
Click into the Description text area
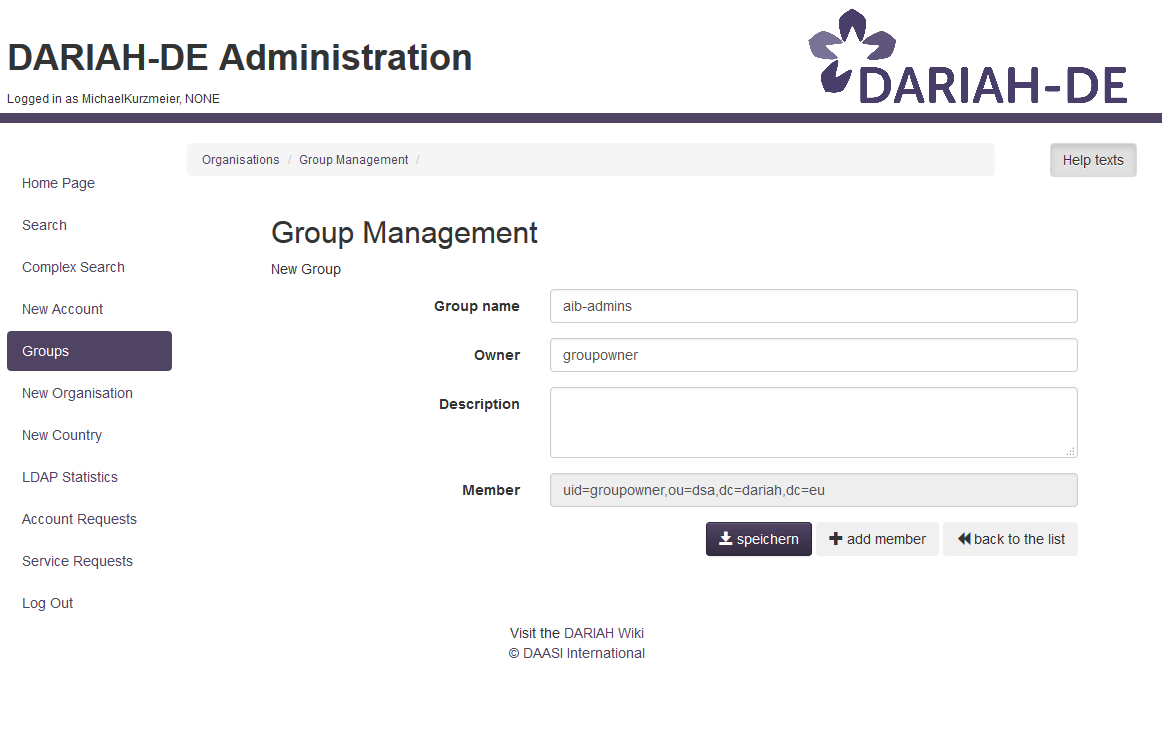pos(813,422)
